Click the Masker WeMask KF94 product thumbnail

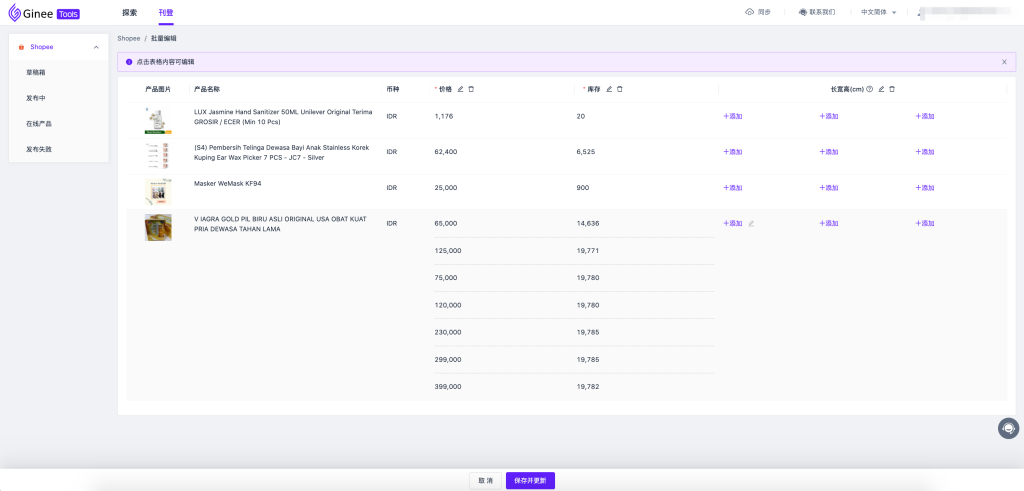pyautogui.click(x=158, y=192)
